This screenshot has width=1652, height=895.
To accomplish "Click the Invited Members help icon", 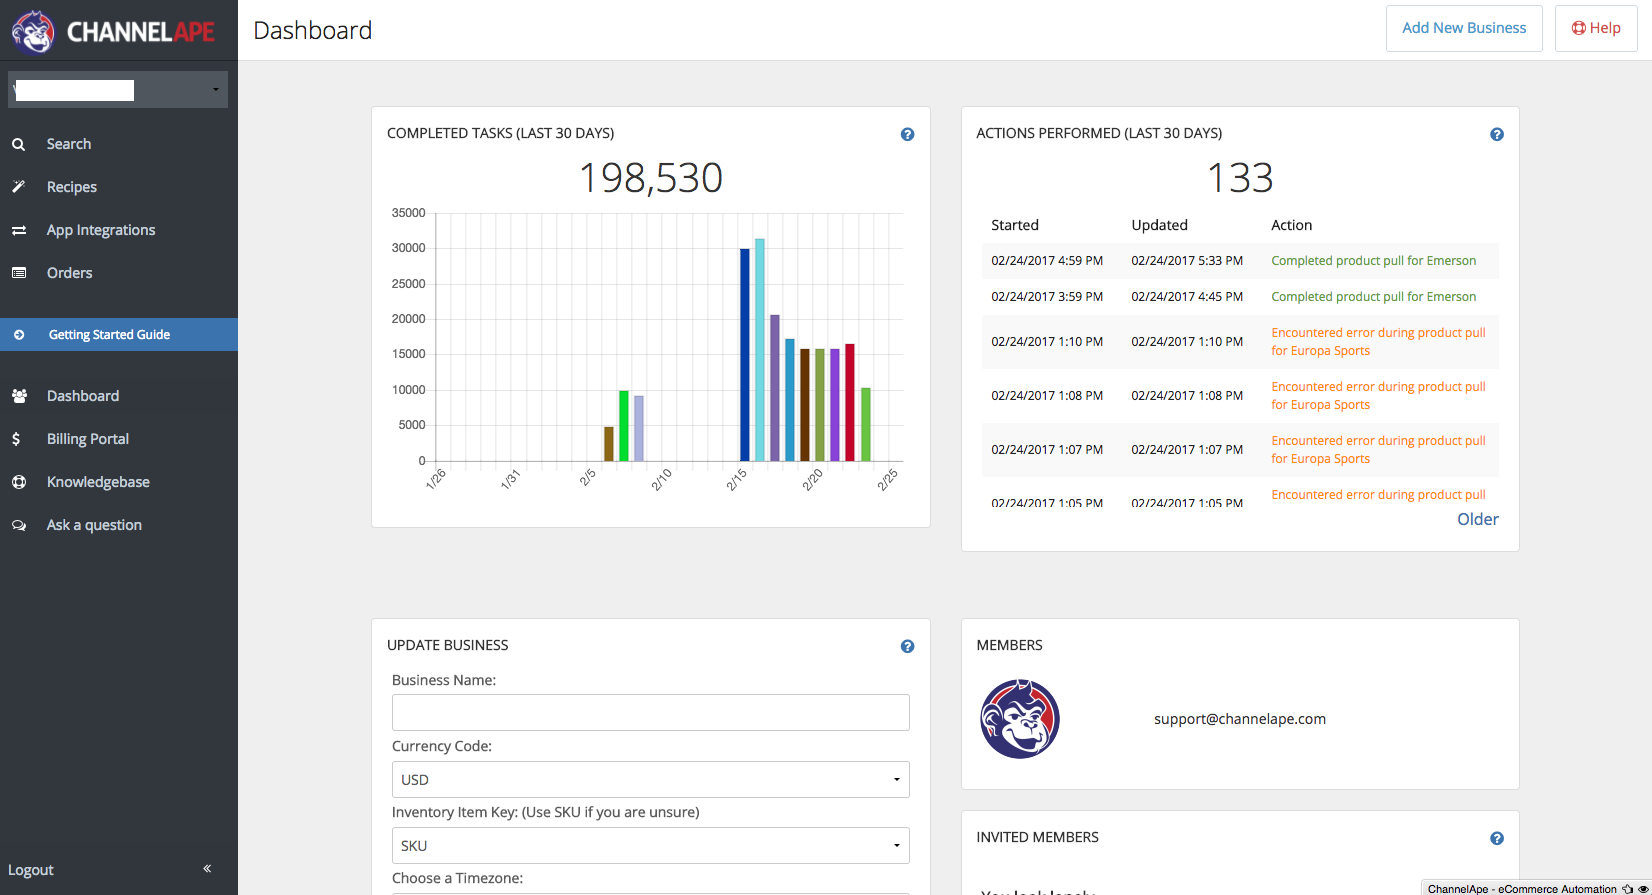I will click(x=1496, y=838).
